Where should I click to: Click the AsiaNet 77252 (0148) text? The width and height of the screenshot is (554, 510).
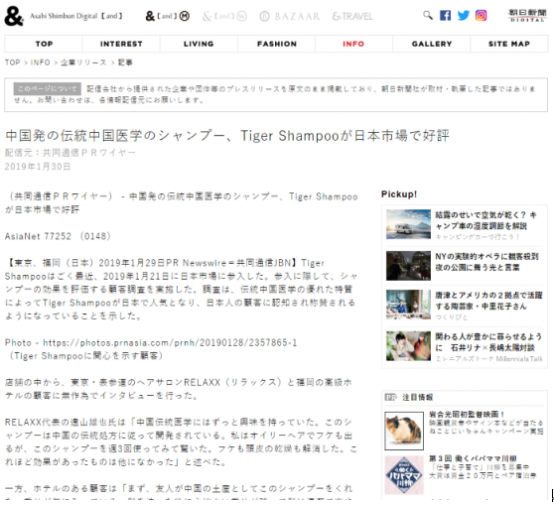click(x=58, y=236)
